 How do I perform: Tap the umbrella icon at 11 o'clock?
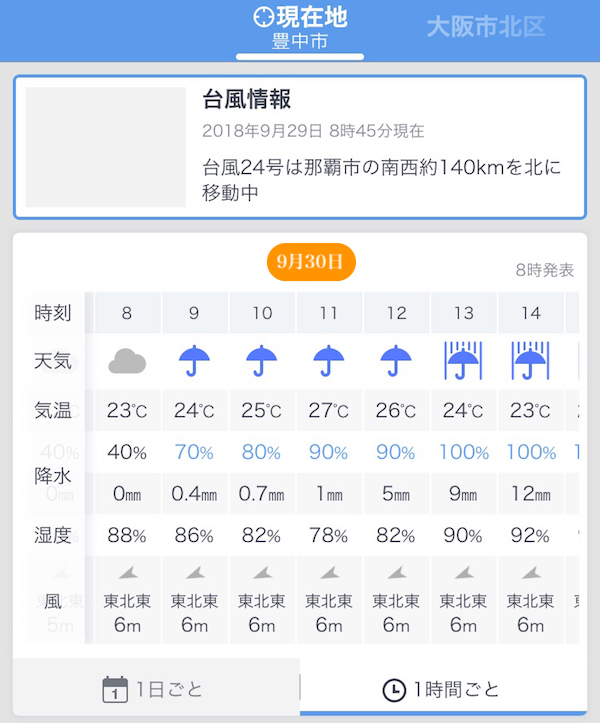pyautogui.click(x=329, y=360)
